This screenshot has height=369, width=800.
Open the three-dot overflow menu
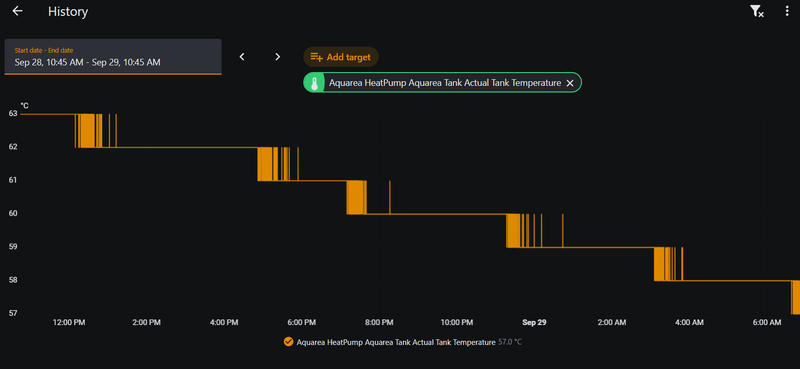[x=787, y=12]
